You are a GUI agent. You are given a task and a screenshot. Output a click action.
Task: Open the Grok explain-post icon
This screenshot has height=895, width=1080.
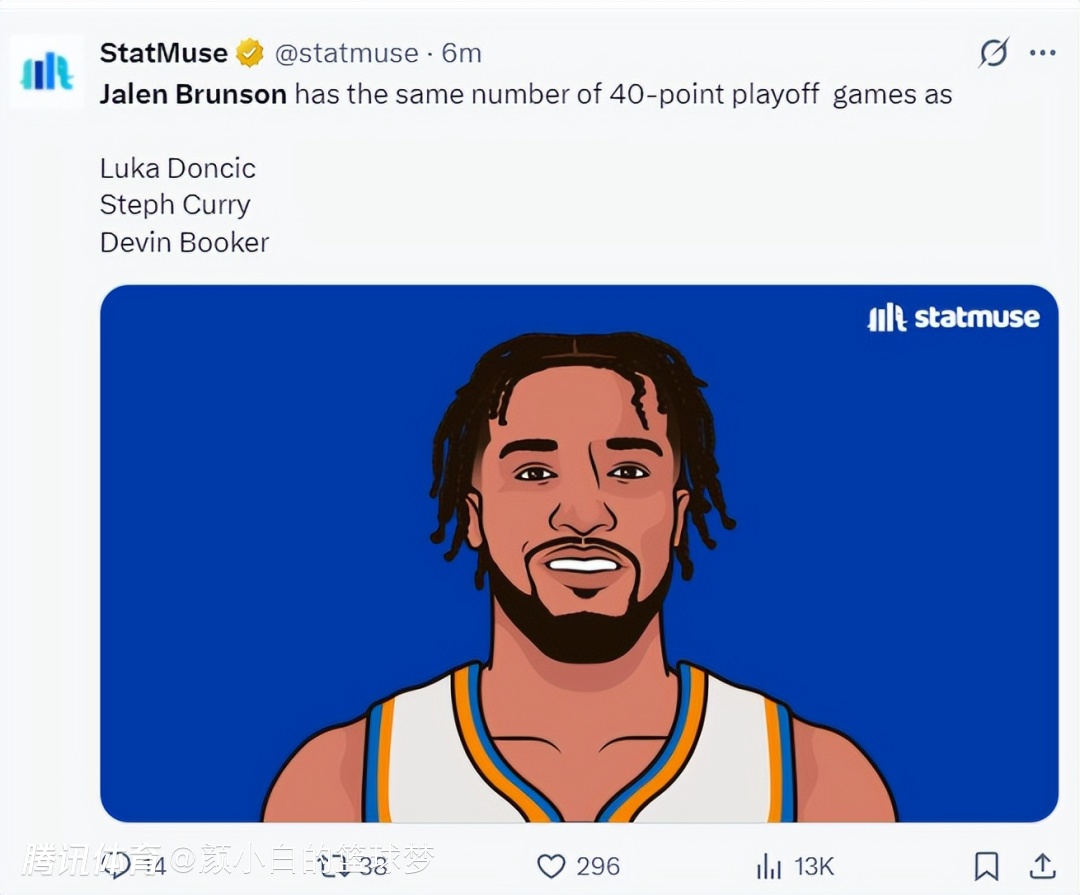tap(993, 53)
